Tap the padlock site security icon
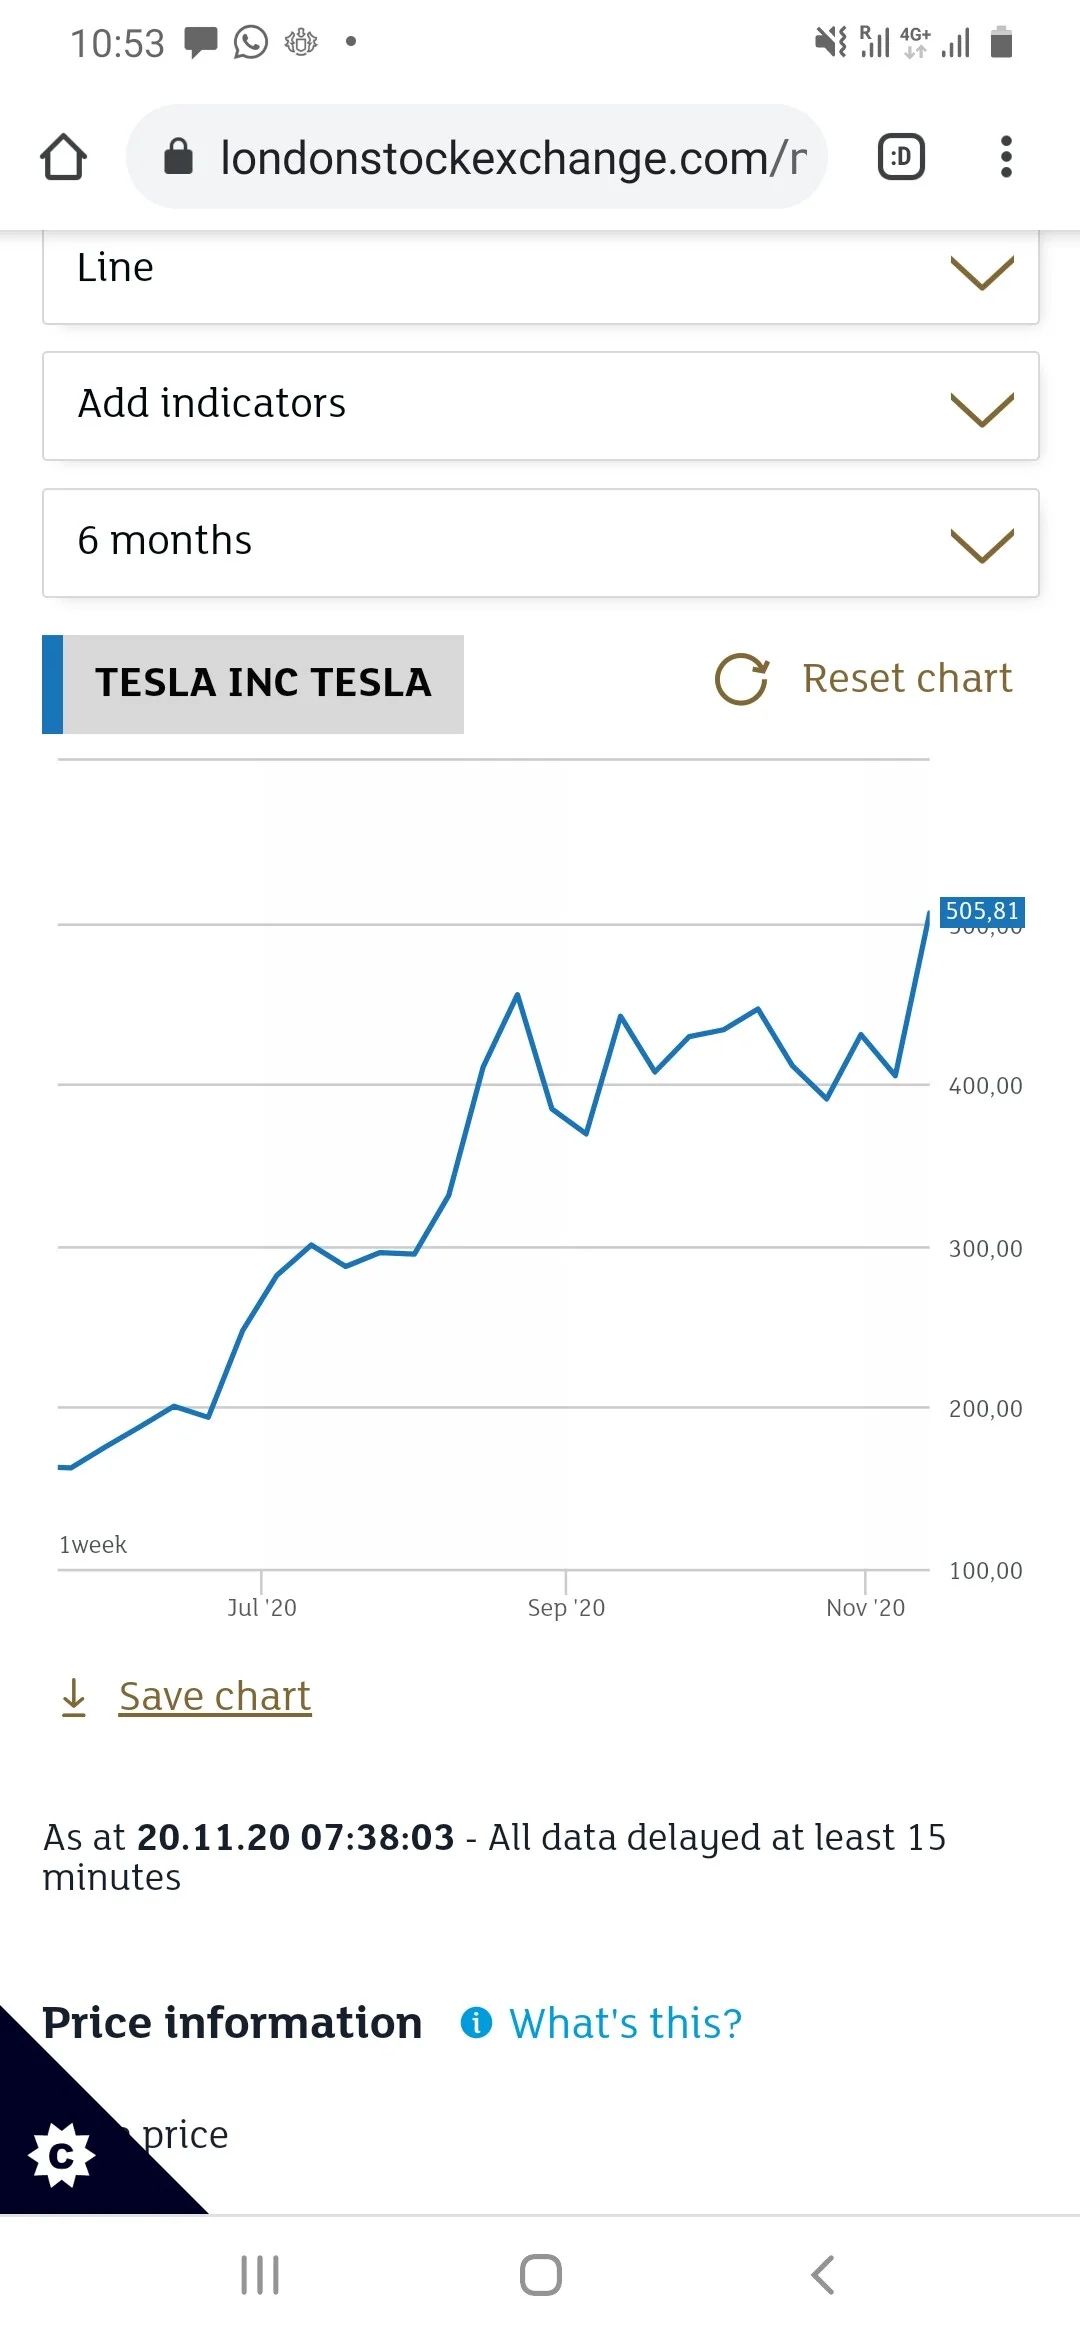Viewport: 1080px width, 2340px height. coord(178,157)
